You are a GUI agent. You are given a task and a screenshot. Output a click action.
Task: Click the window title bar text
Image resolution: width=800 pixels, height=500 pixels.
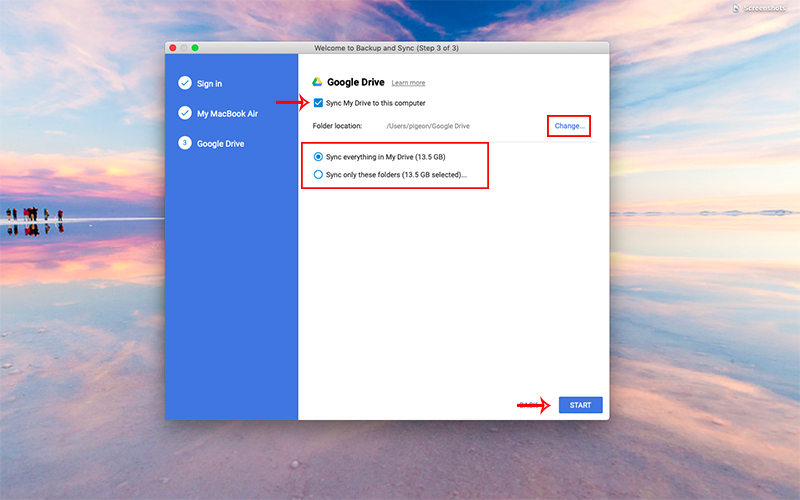click(x=386, y=47)
